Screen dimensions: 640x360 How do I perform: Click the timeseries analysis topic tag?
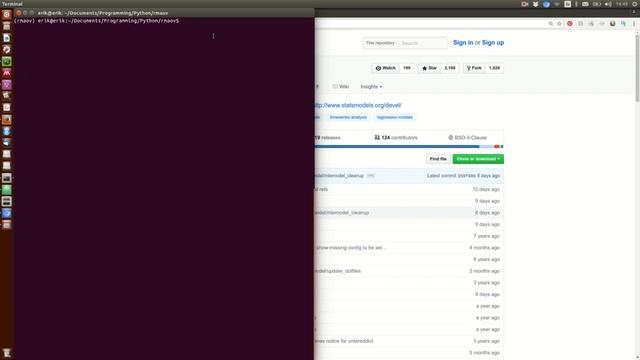click(x=348, y=118)
